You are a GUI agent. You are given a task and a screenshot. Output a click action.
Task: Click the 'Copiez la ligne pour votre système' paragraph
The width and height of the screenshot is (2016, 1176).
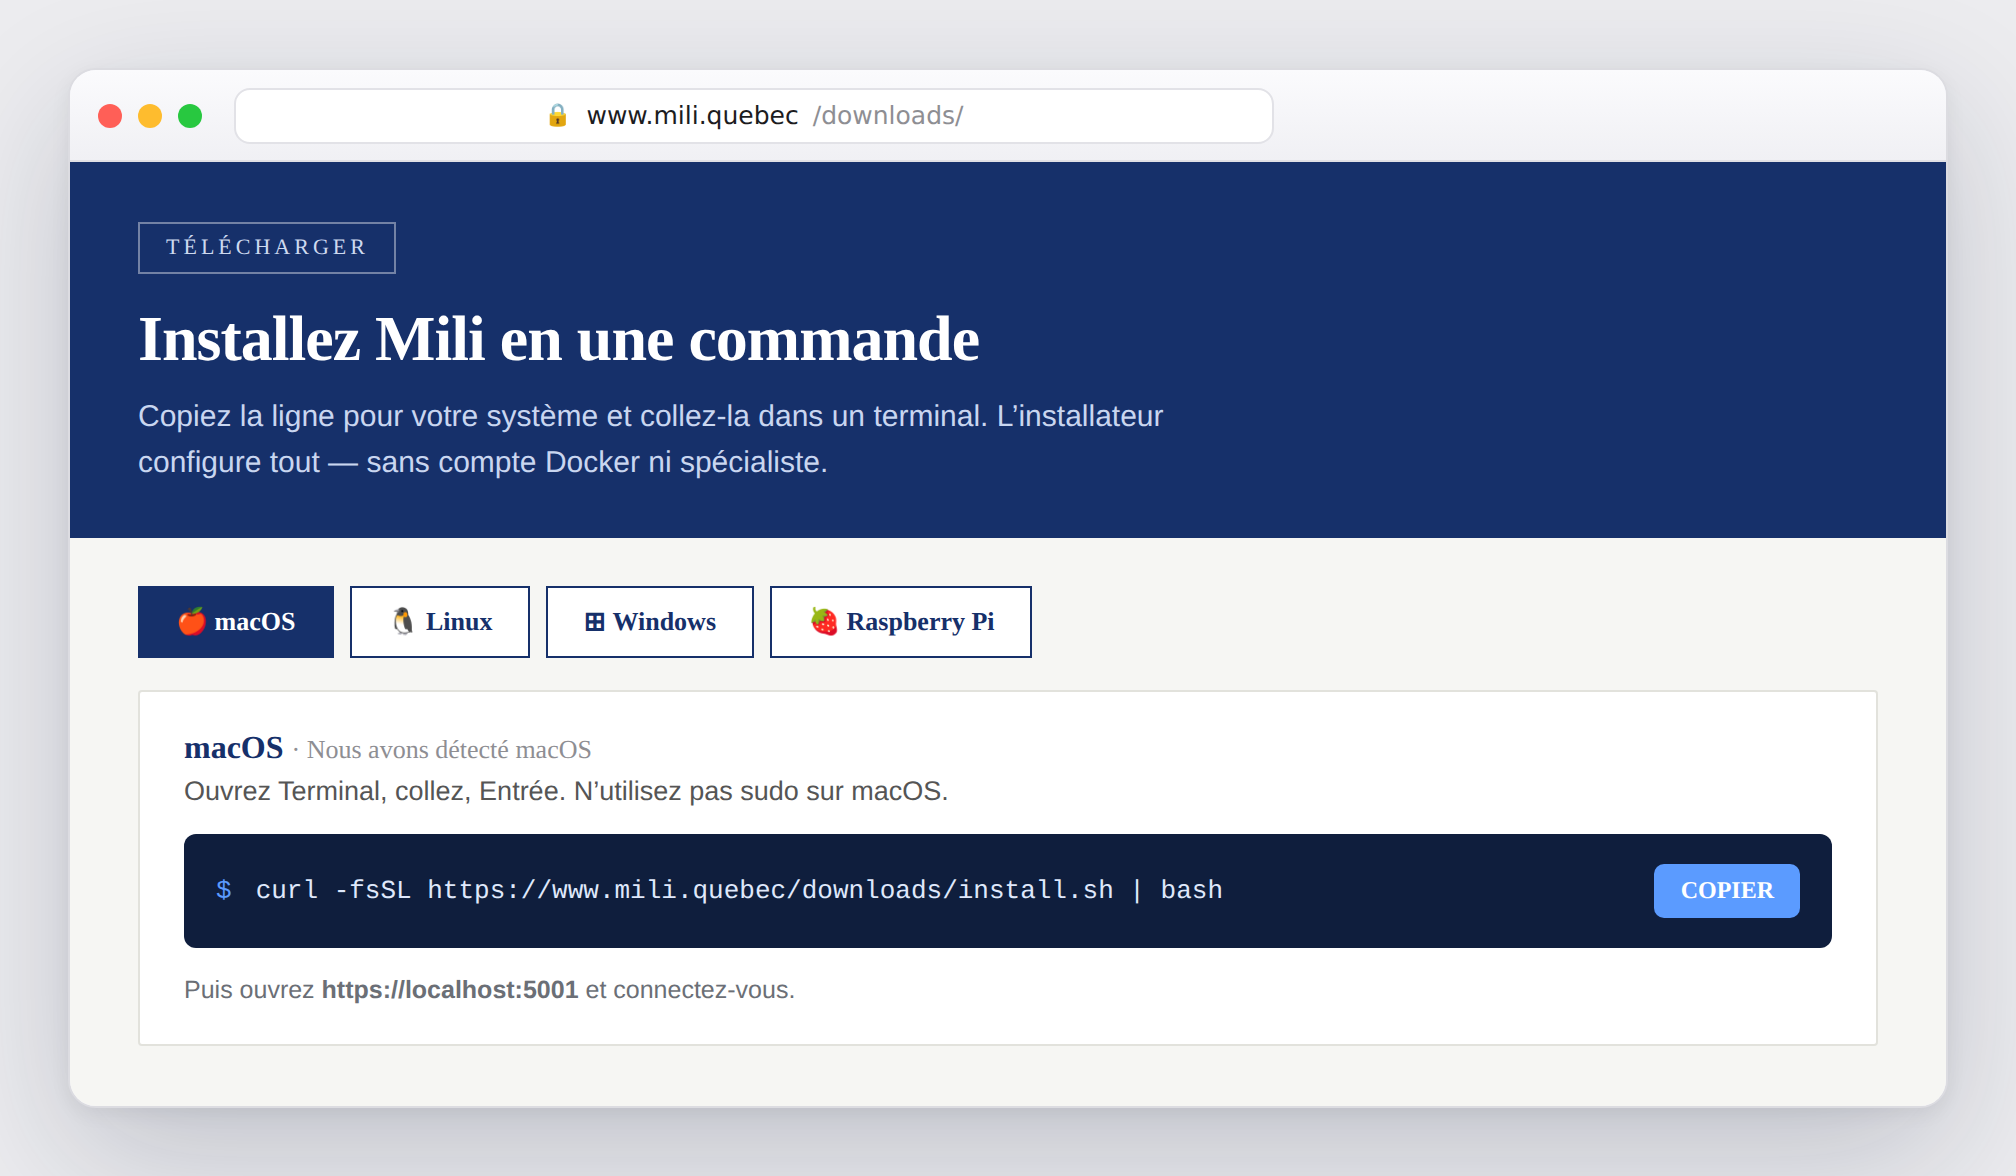click(651, 439)
